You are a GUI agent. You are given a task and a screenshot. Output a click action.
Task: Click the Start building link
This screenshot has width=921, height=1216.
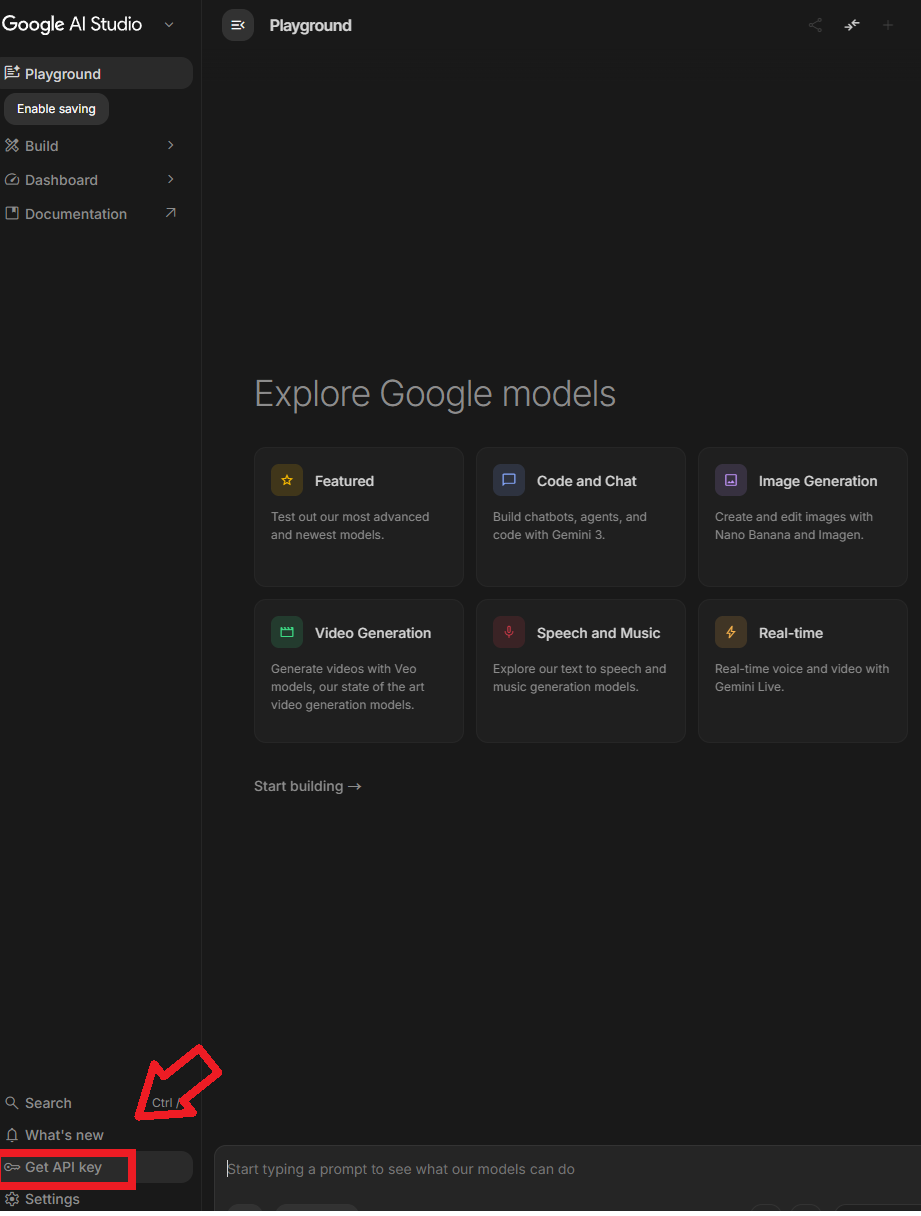(308, 786)
